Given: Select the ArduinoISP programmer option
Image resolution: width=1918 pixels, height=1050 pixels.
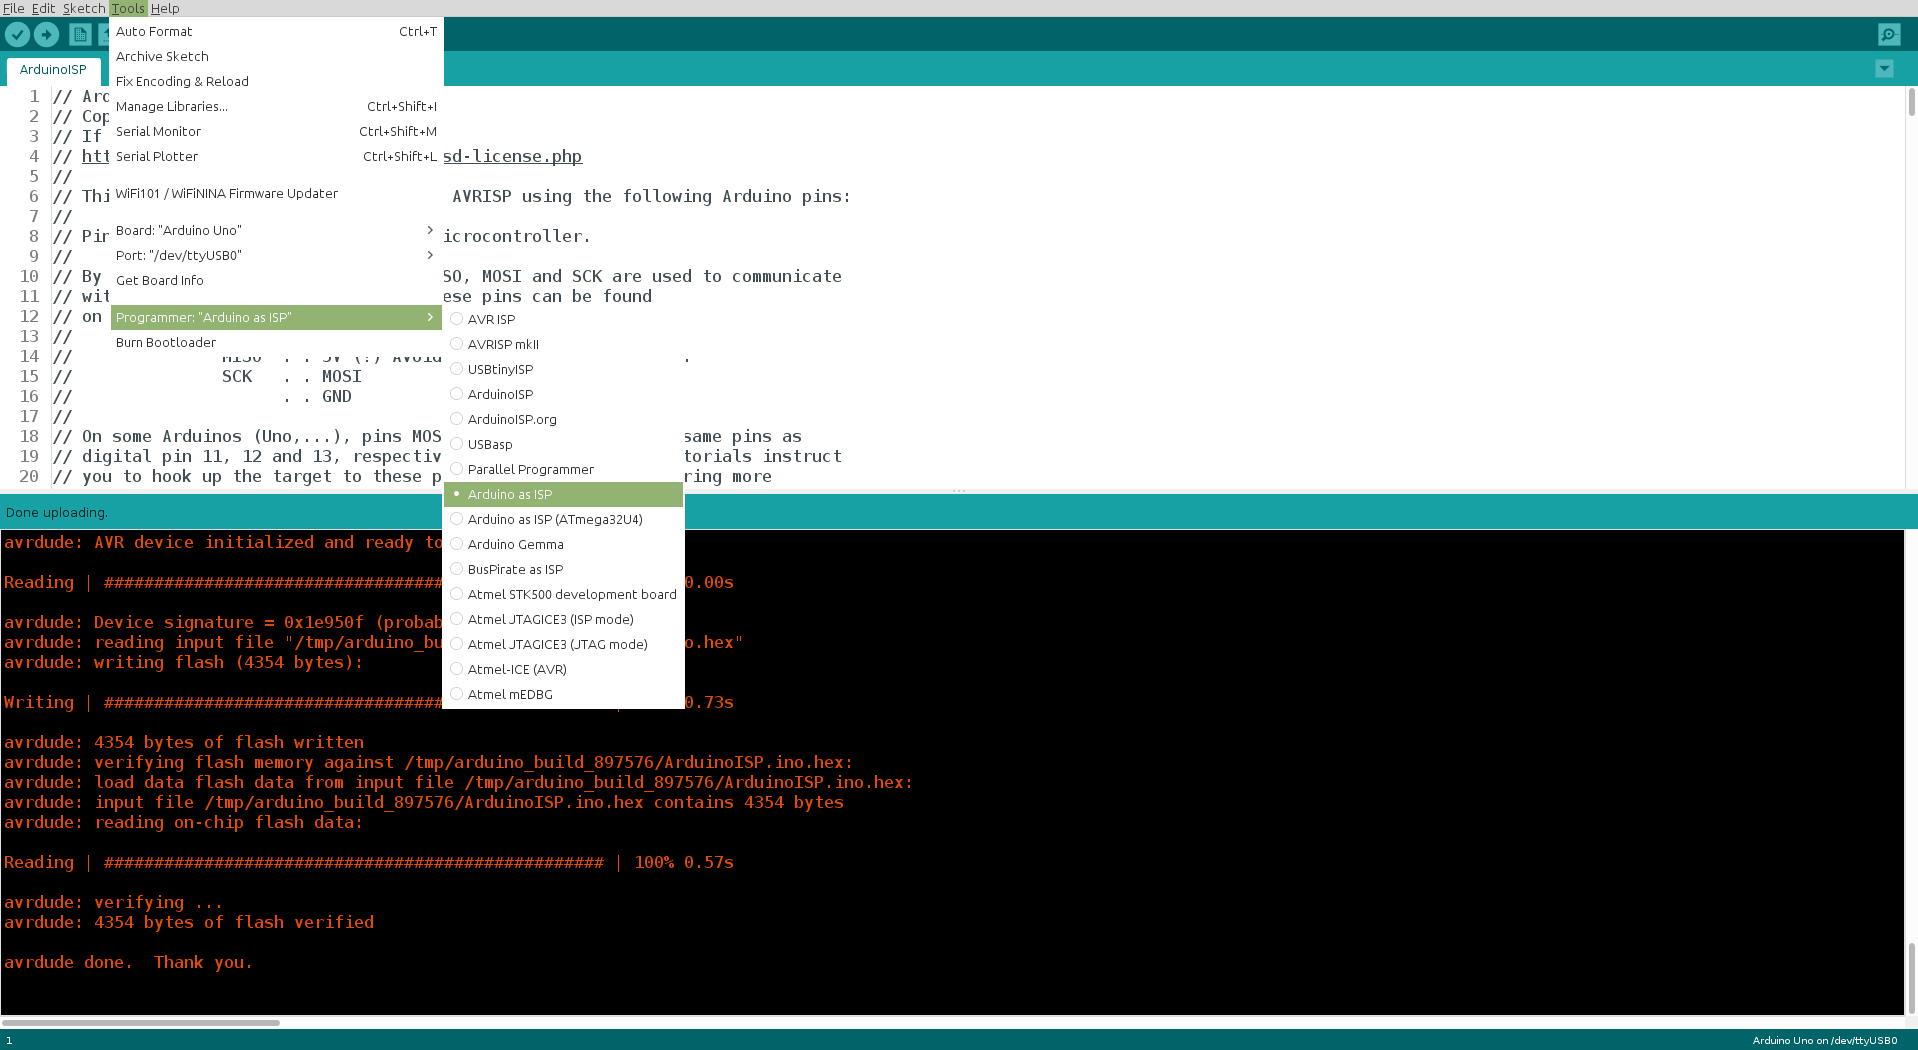Looking at the screenshot, I should tap(564, 394).
